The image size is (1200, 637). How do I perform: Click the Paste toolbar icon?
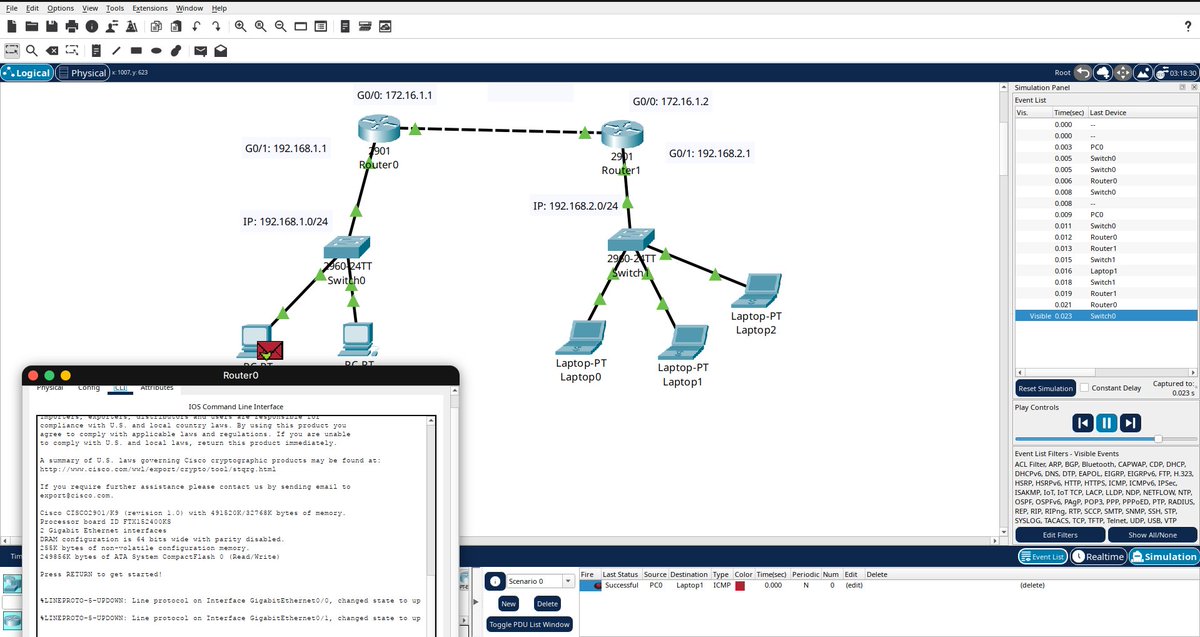pyautogui.click(x=176, y=26)
